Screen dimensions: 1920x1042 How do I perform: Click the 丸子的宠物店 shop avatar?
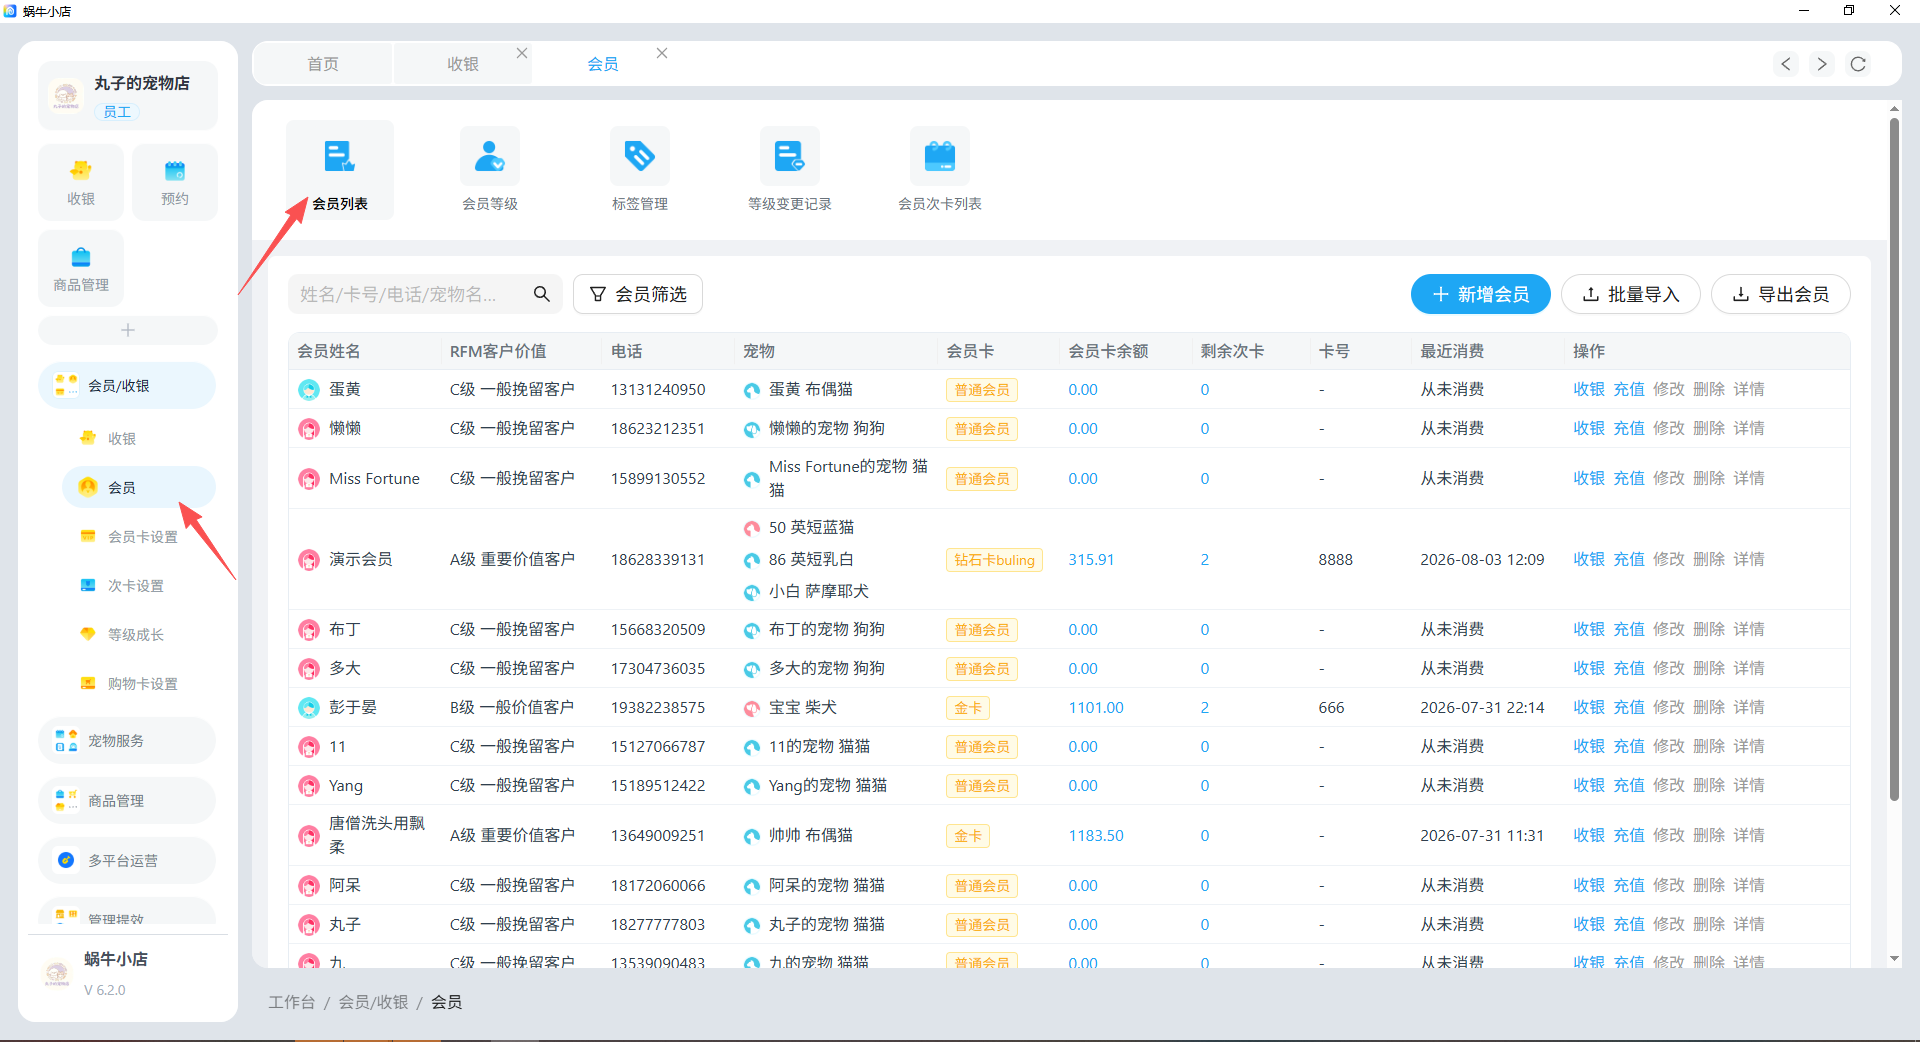pos(66,96)
